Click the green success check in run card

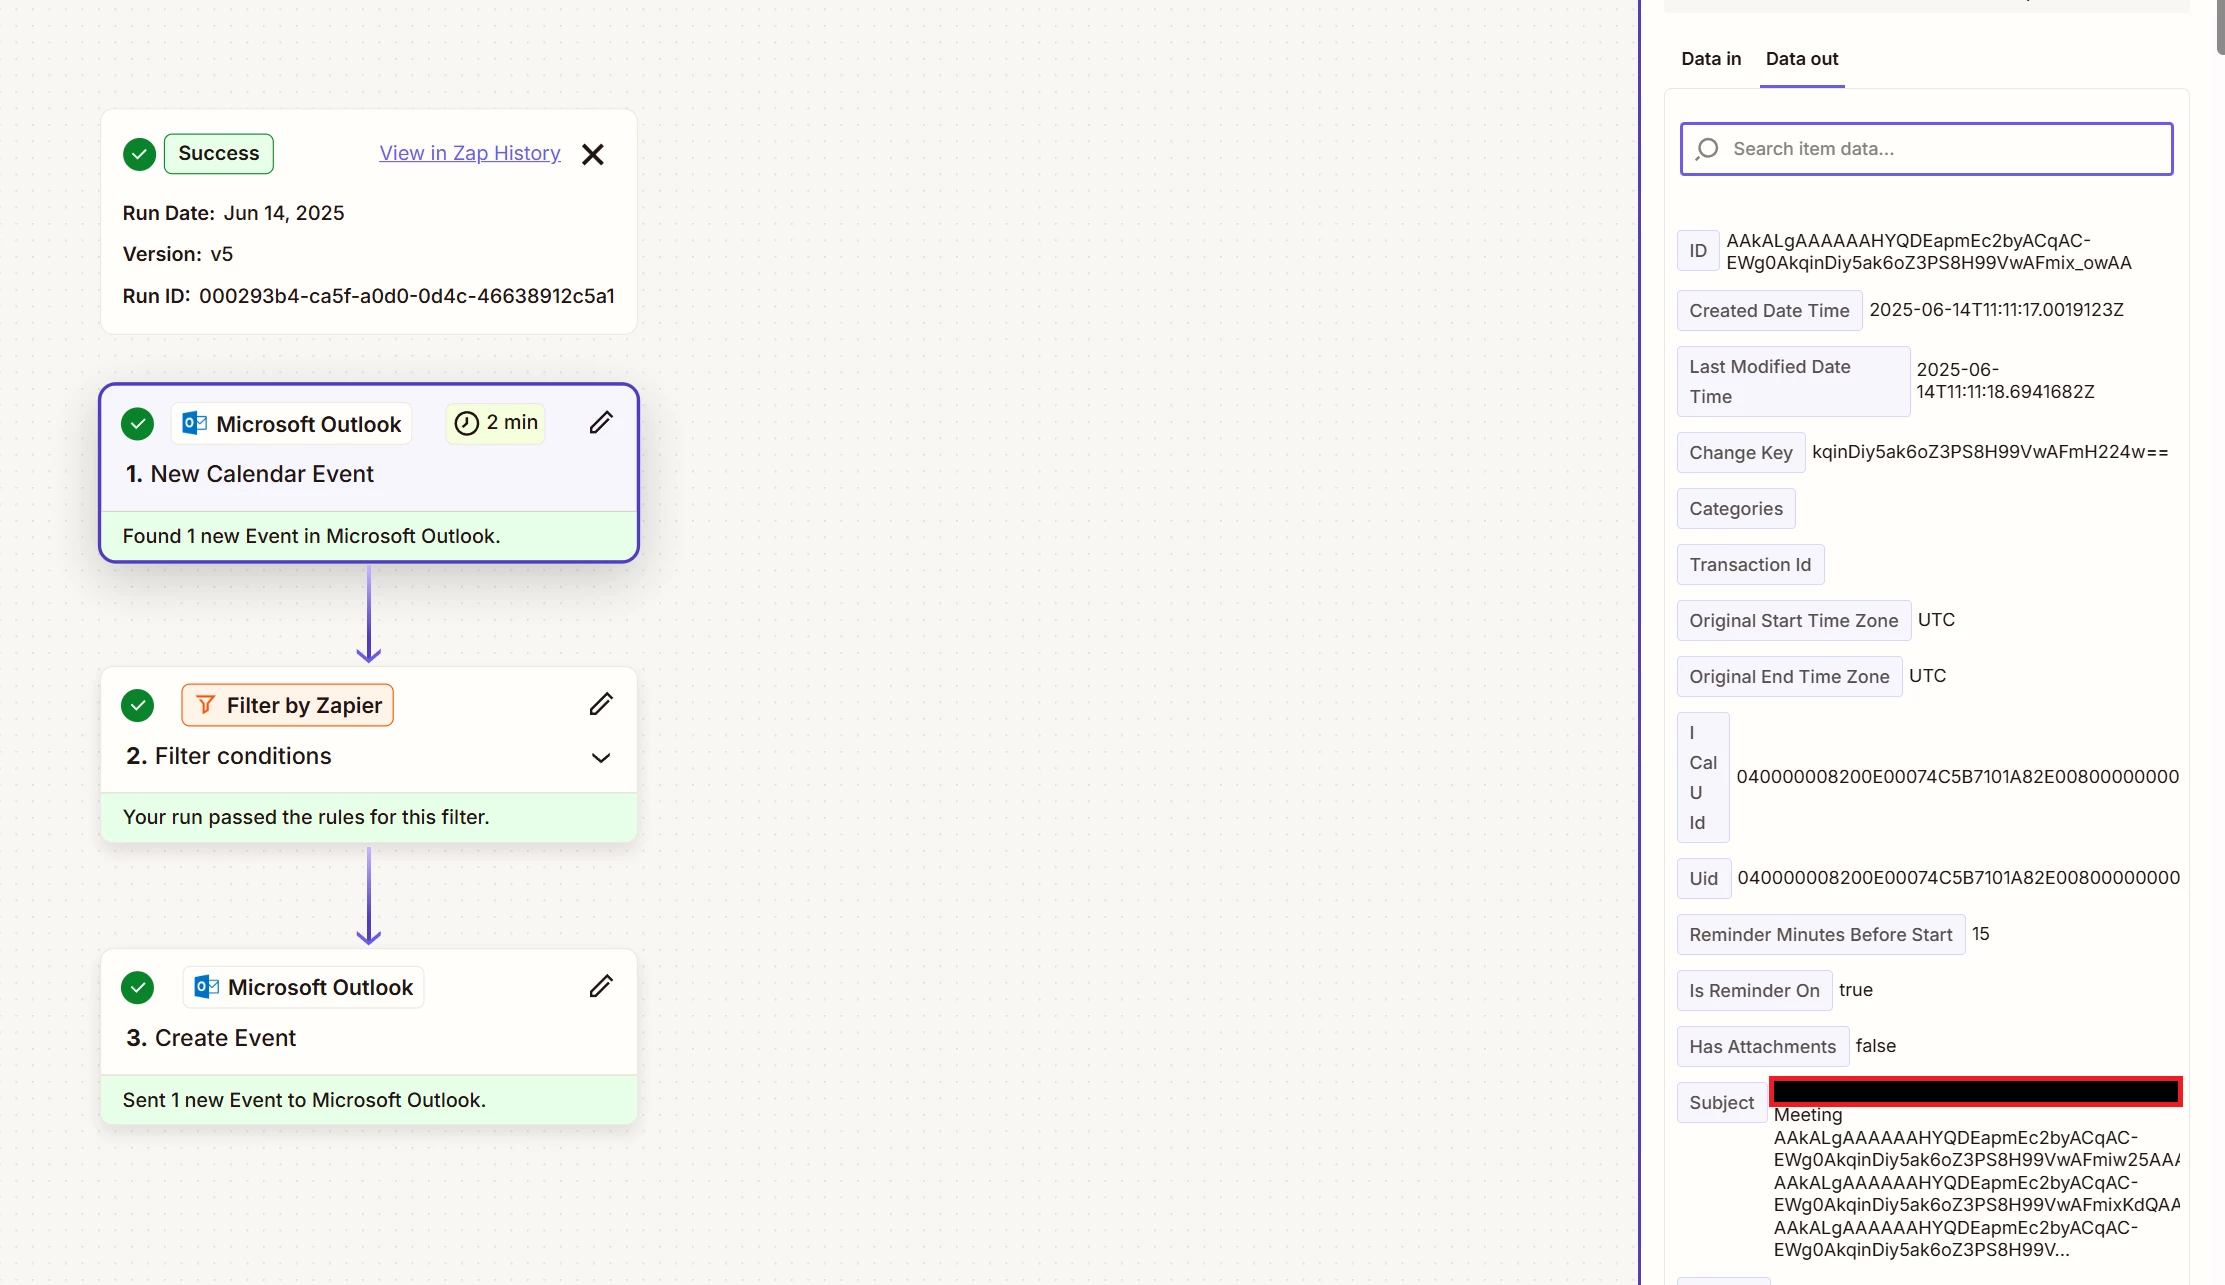click(x=139, y=154)
